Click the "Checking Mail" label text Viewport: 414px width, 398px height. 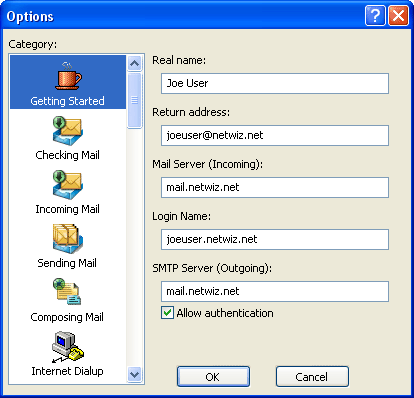click(x=67, y=155)
